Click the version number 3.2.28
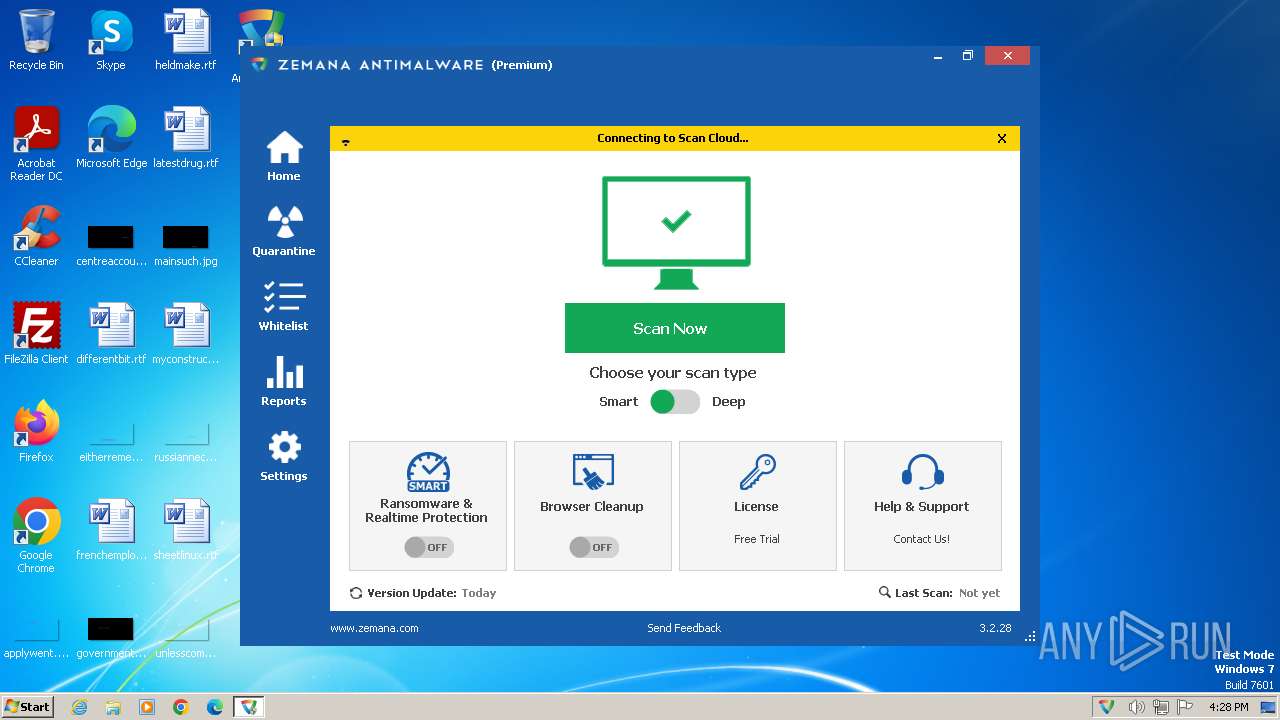 (995, 628)
